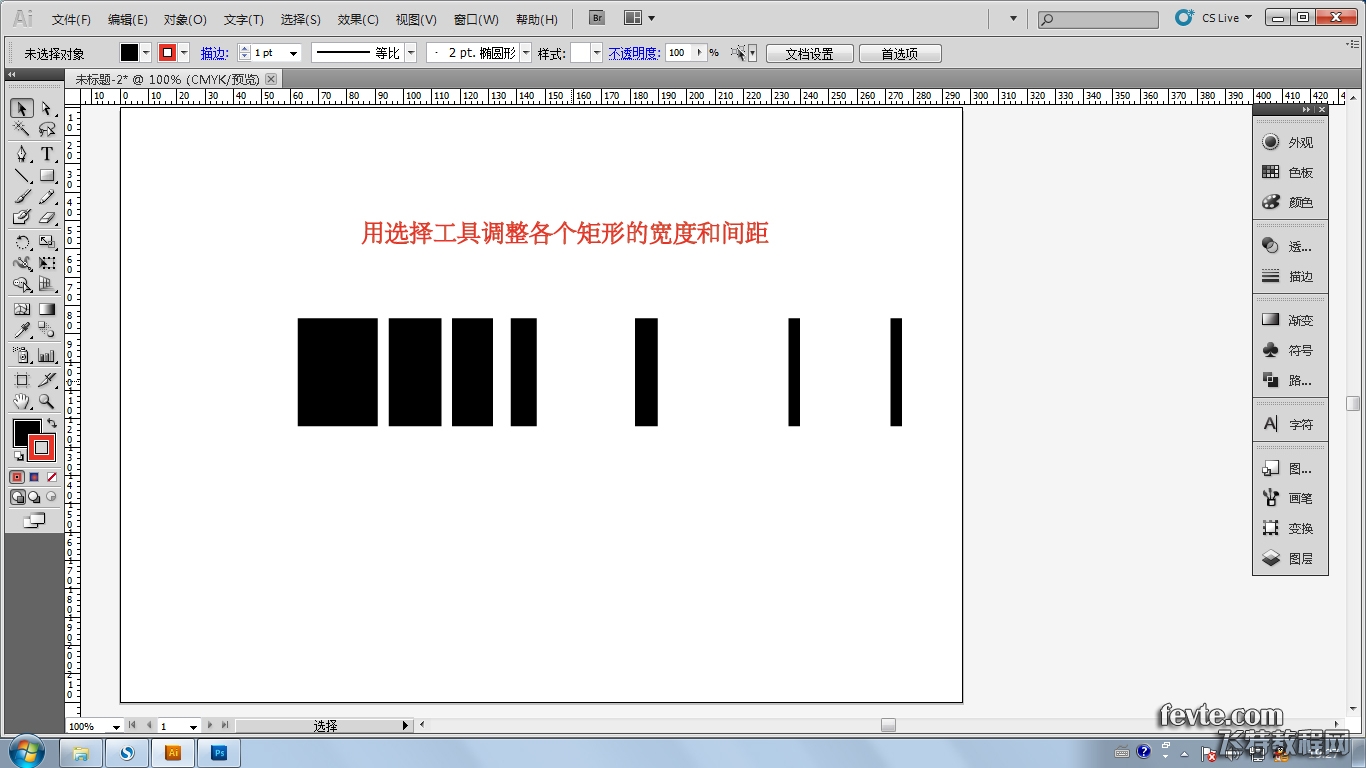Select the Gradient tool
This screenshot has height=768, width=1366.
tap(46, 310)
